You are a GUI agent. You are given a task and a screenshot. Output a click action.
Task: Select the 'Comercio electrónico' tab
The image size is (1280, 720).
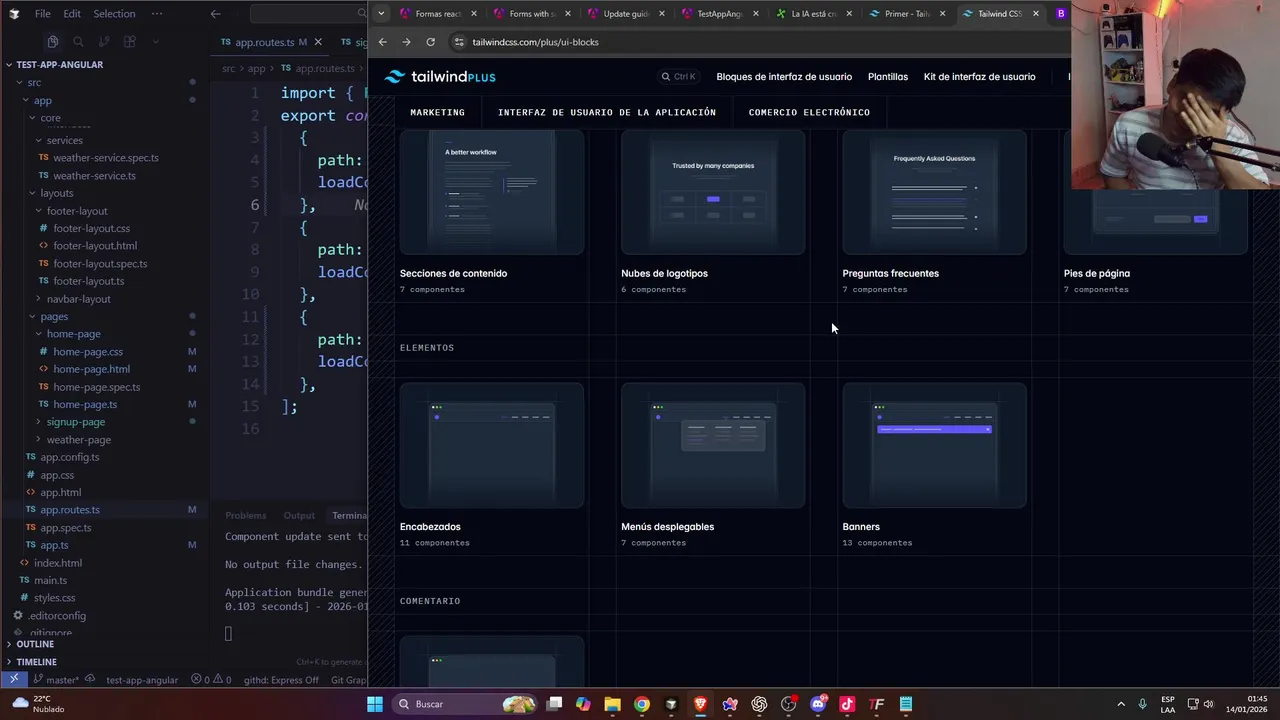click(809, 112)
